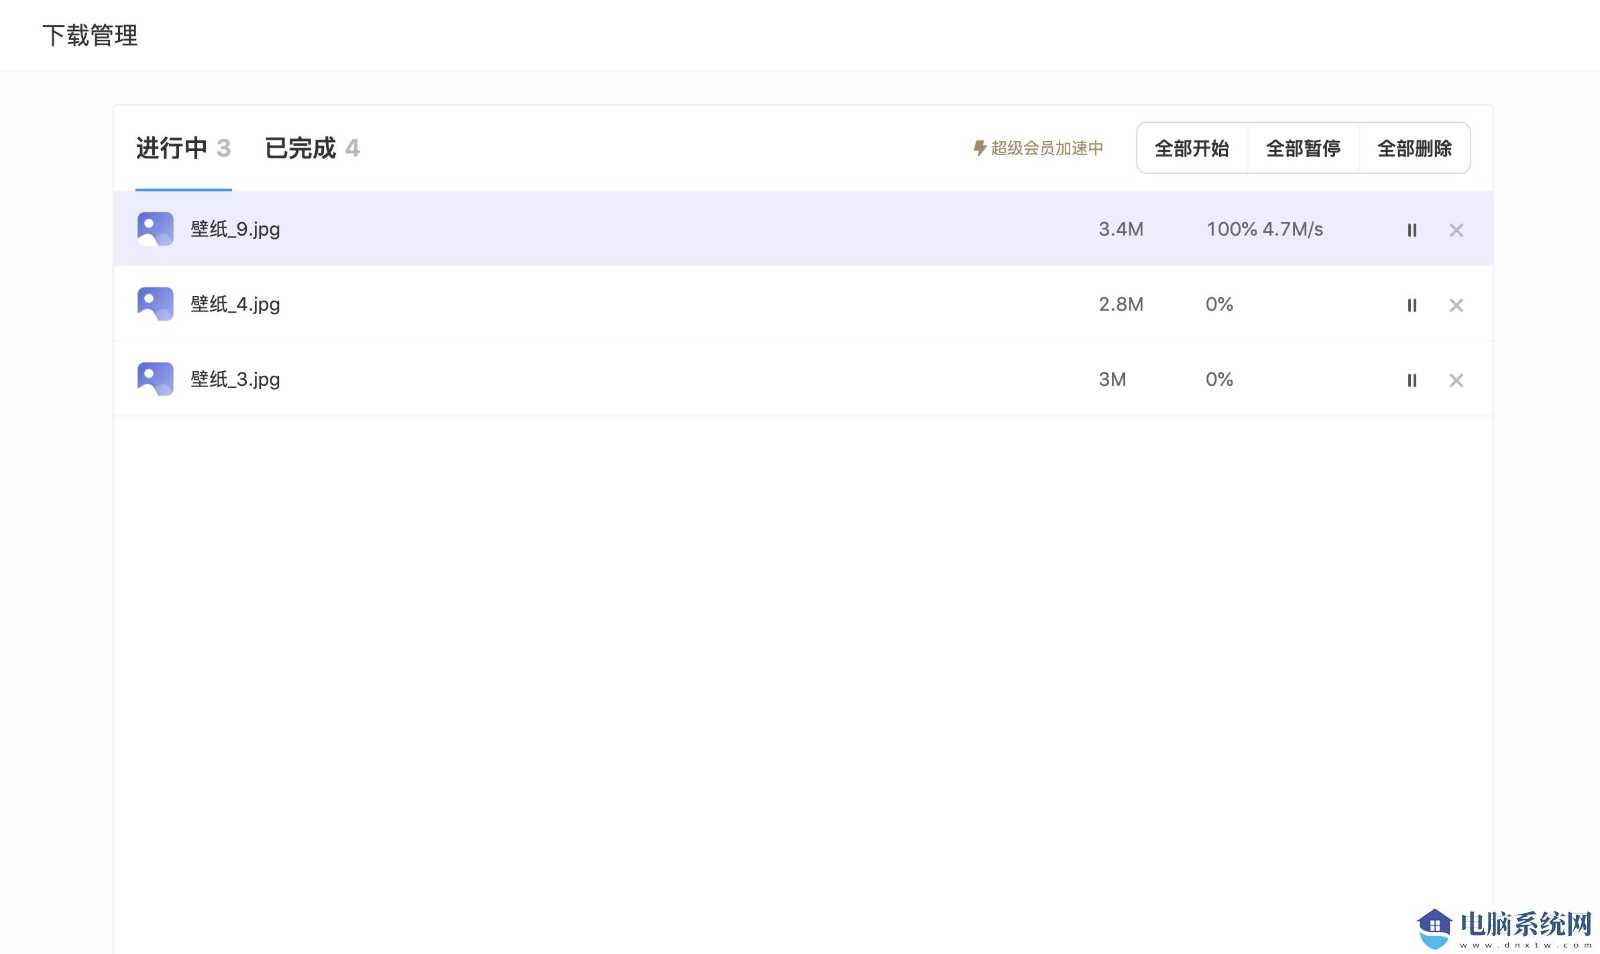This screenshot has height=954, width=1600.
Task: Click the 2.8M file size value
Action: pyautogui.click(x=1121, y=304)
